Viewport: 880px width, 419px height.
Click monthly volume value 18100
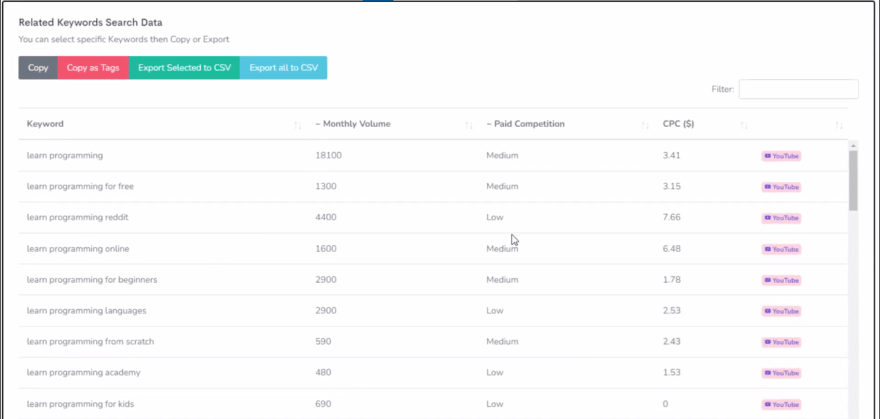328,155
